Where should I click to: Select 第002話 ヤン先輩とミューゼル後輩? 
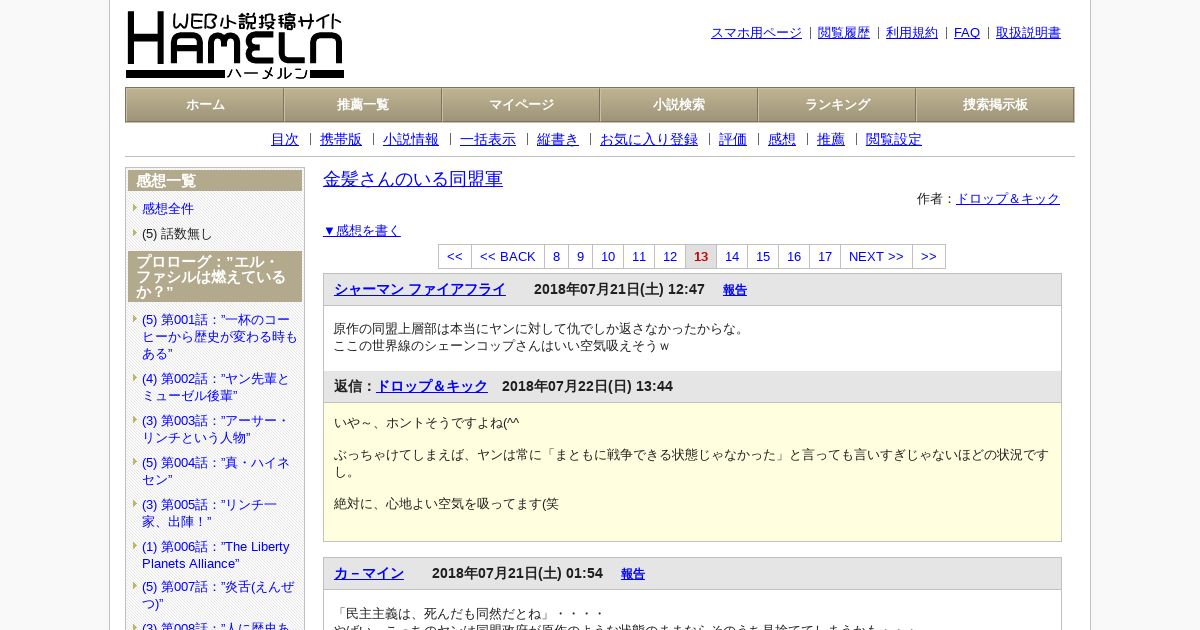pyautogui.click(x=216, y=387)
